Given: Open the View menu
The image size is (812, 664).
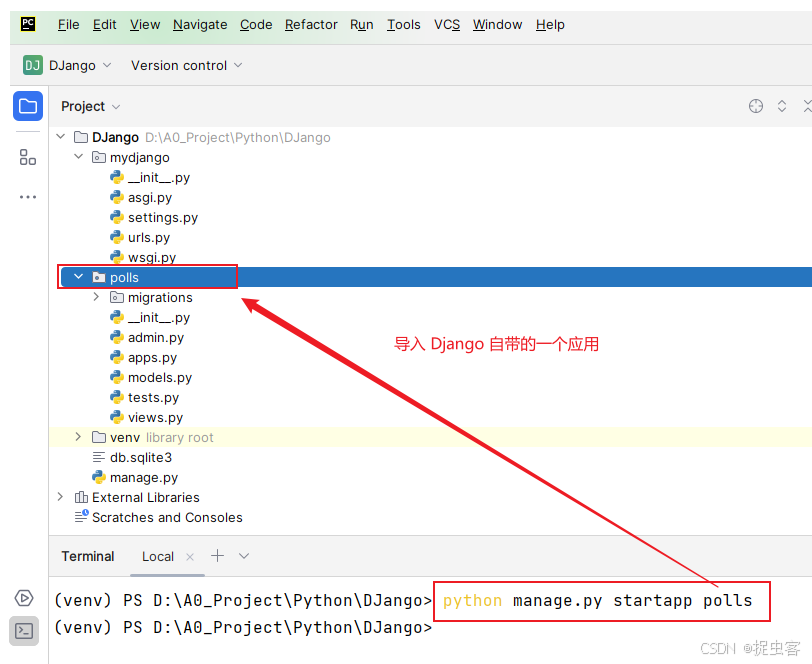Looking at the screenshot, I should point(145,24).
